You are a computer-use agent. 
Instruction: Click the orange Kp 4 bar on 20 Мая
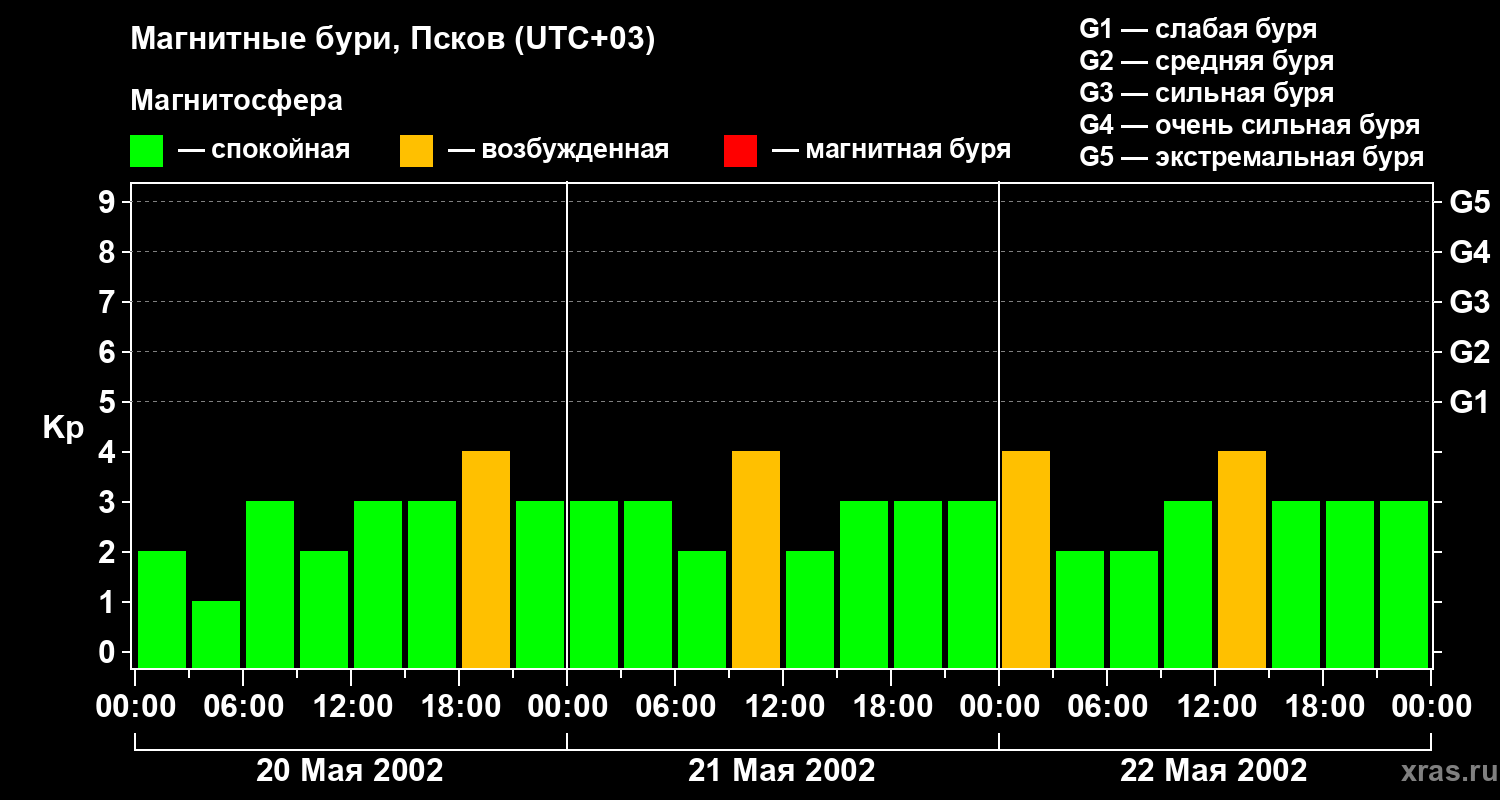[x=486, y=559]
